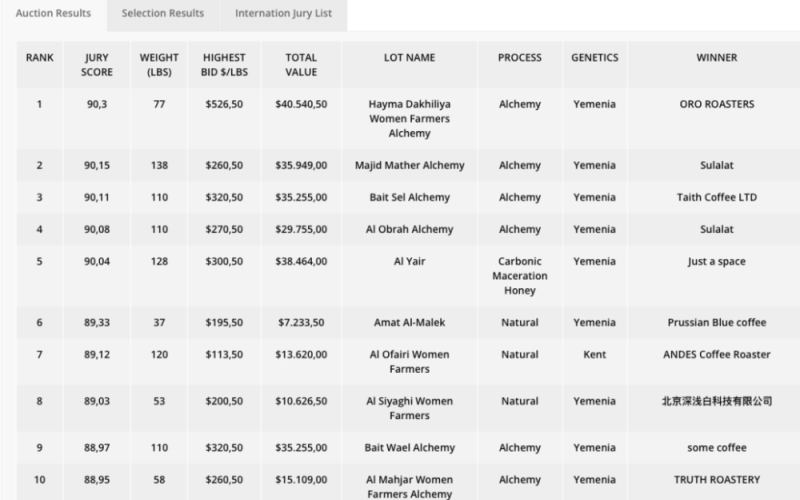Select Hayma Dakhiliya Women Farmers Alchemy lot
800x500 pixels.
point(409,118)
